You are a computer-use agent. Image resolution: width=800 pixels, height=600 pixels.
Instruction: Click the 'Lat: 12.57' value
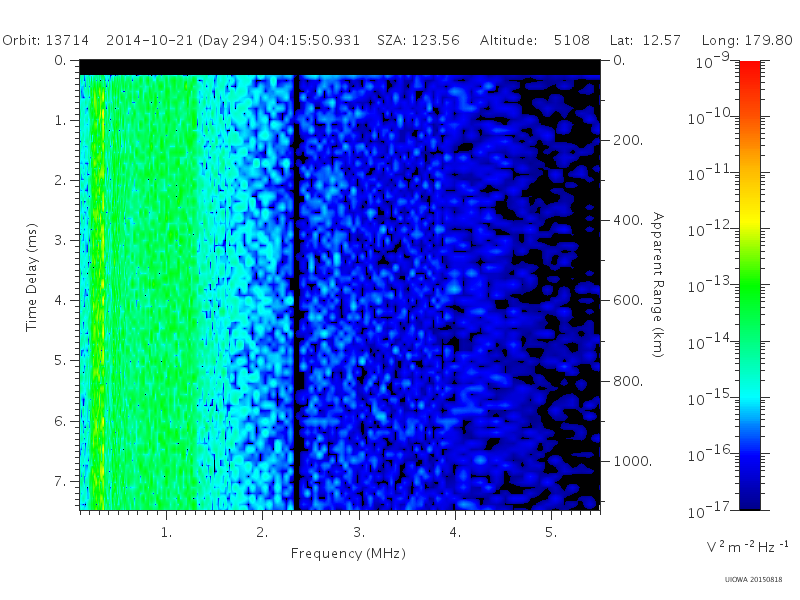click(x=645, y=40)
